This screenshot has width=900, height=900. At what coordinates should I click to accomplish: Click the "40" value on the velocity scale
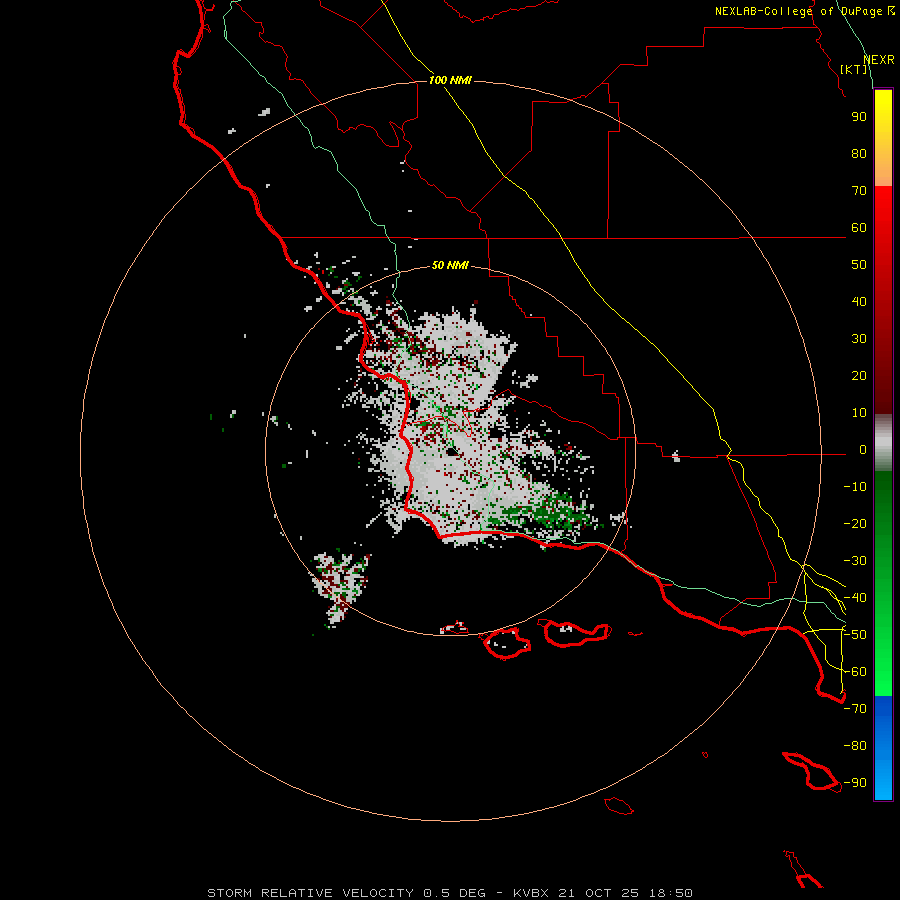click(x=859, y=302)
